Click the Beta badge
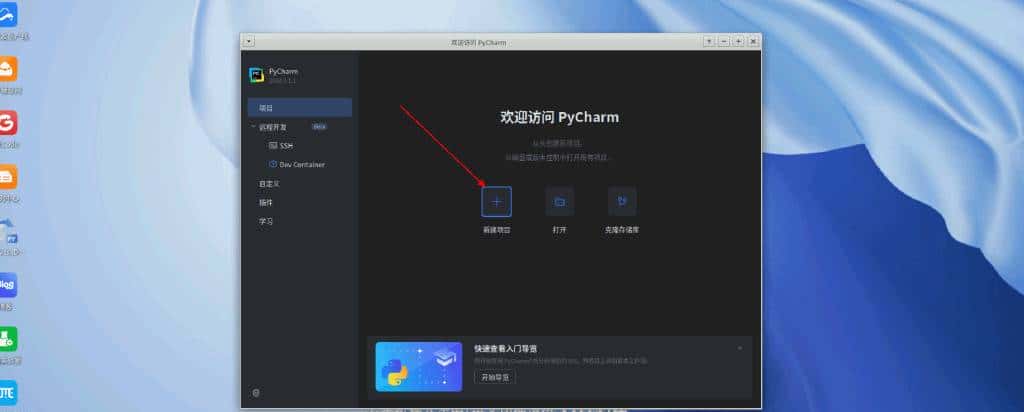The height and width of the screenshot is (412, 1024). coord(319,127)
